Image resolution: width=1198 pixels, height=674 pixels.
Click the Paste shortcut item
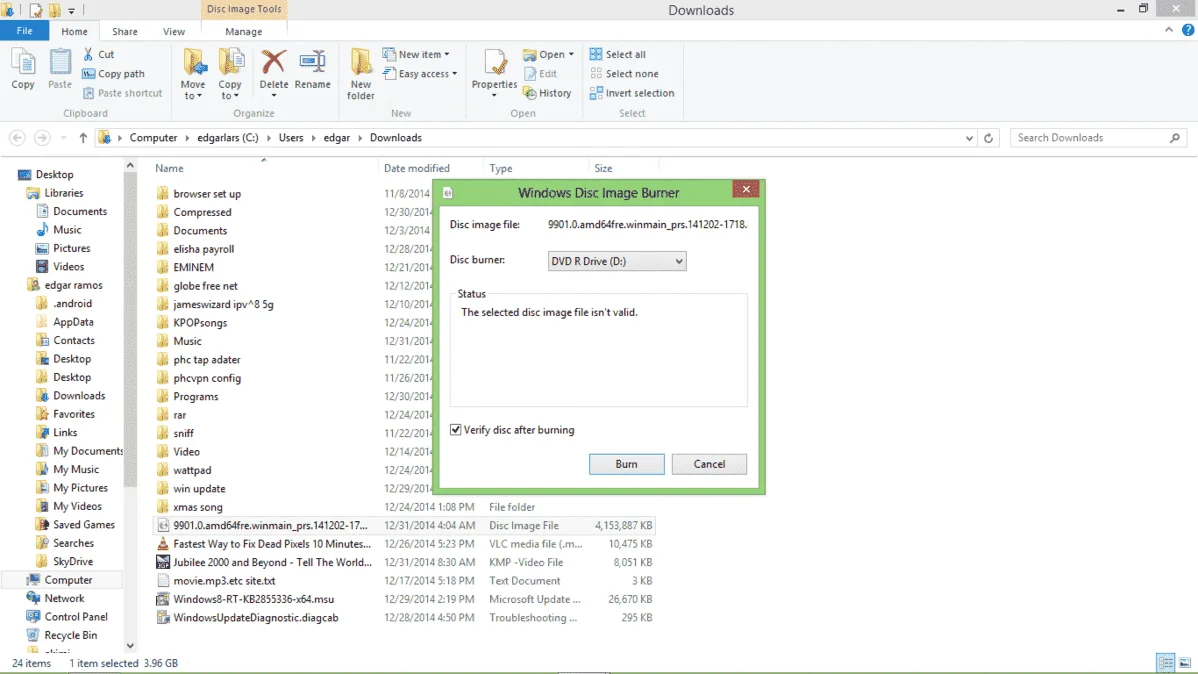coord(122,93)
